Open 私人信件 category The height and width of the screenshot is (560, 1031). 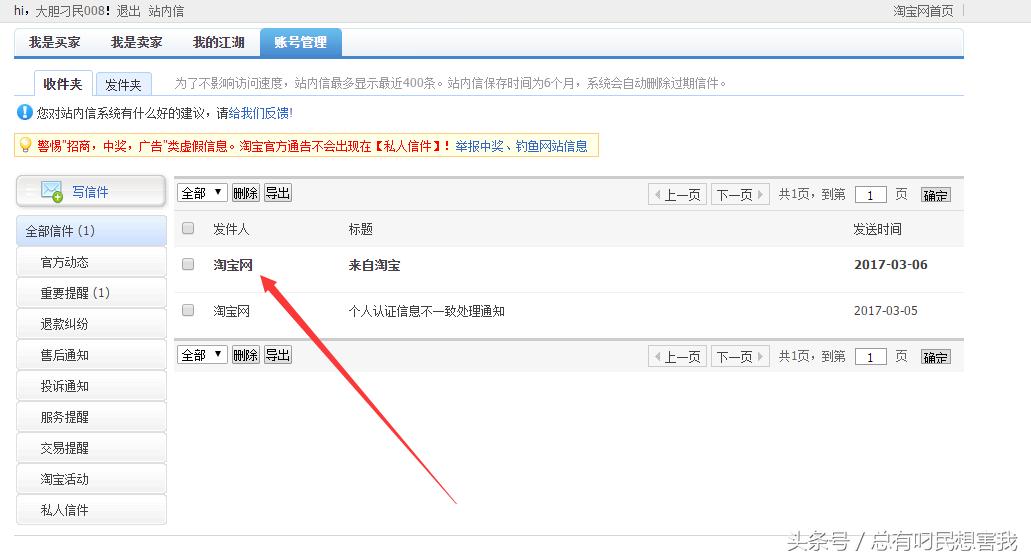tap(91, 510)
